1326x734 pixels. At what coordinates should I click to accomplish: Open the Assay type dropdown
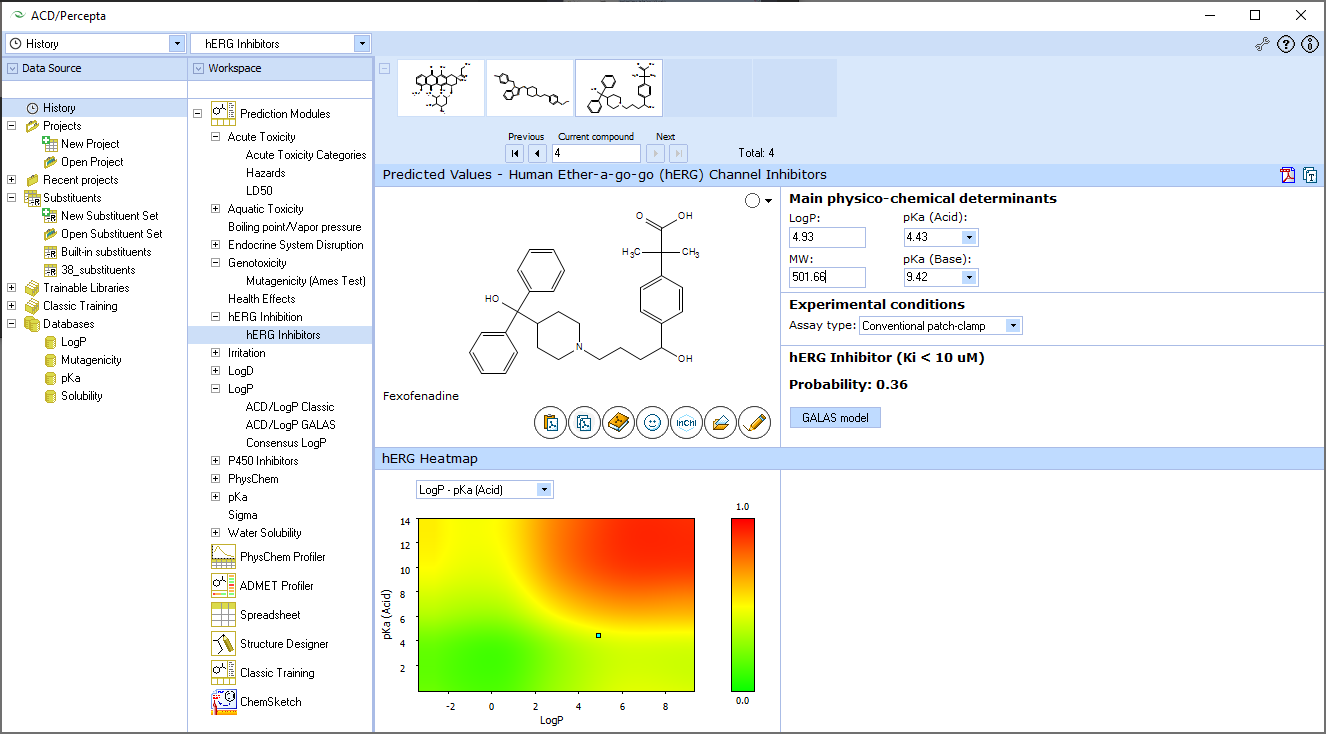point(1013,325)
